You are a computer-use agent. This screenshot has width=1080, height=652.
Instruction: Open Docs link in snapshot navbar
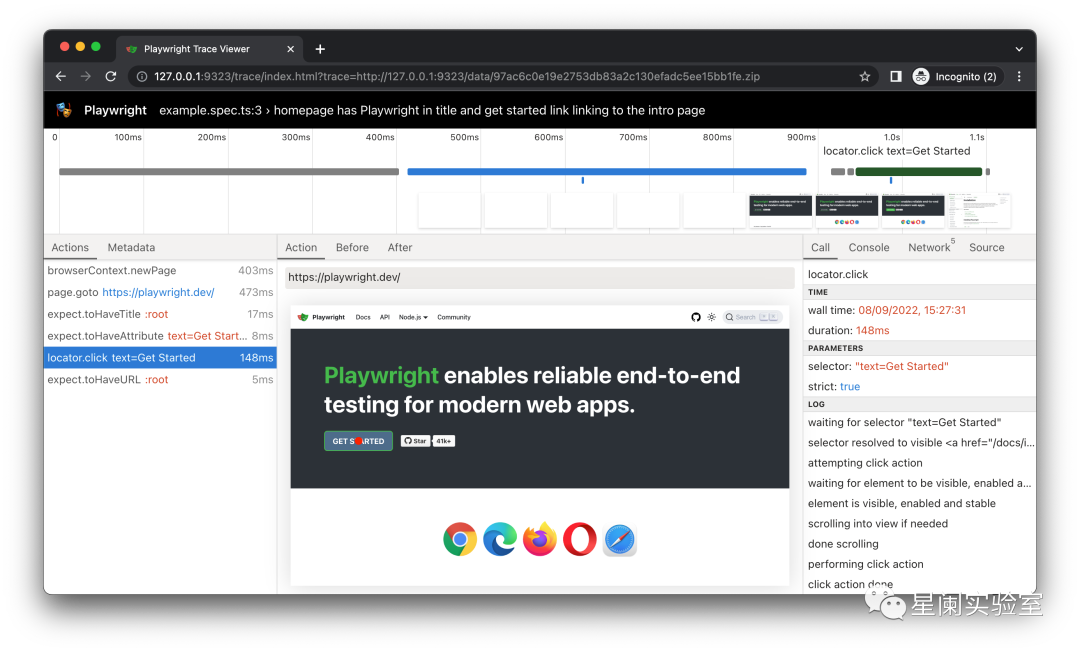[x=363, y=317]
